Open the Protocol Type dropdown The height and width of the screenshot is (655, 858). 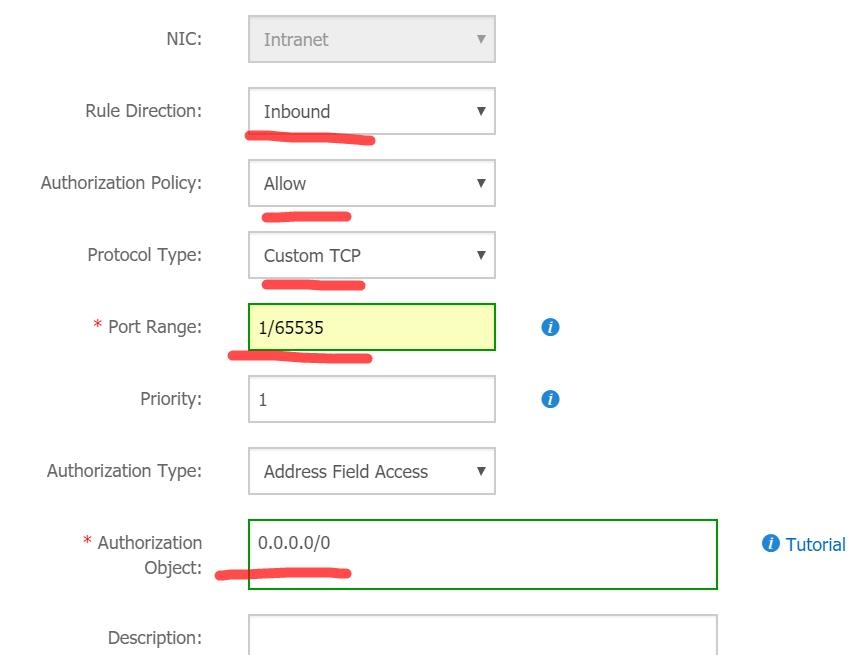tap(372, 255)
